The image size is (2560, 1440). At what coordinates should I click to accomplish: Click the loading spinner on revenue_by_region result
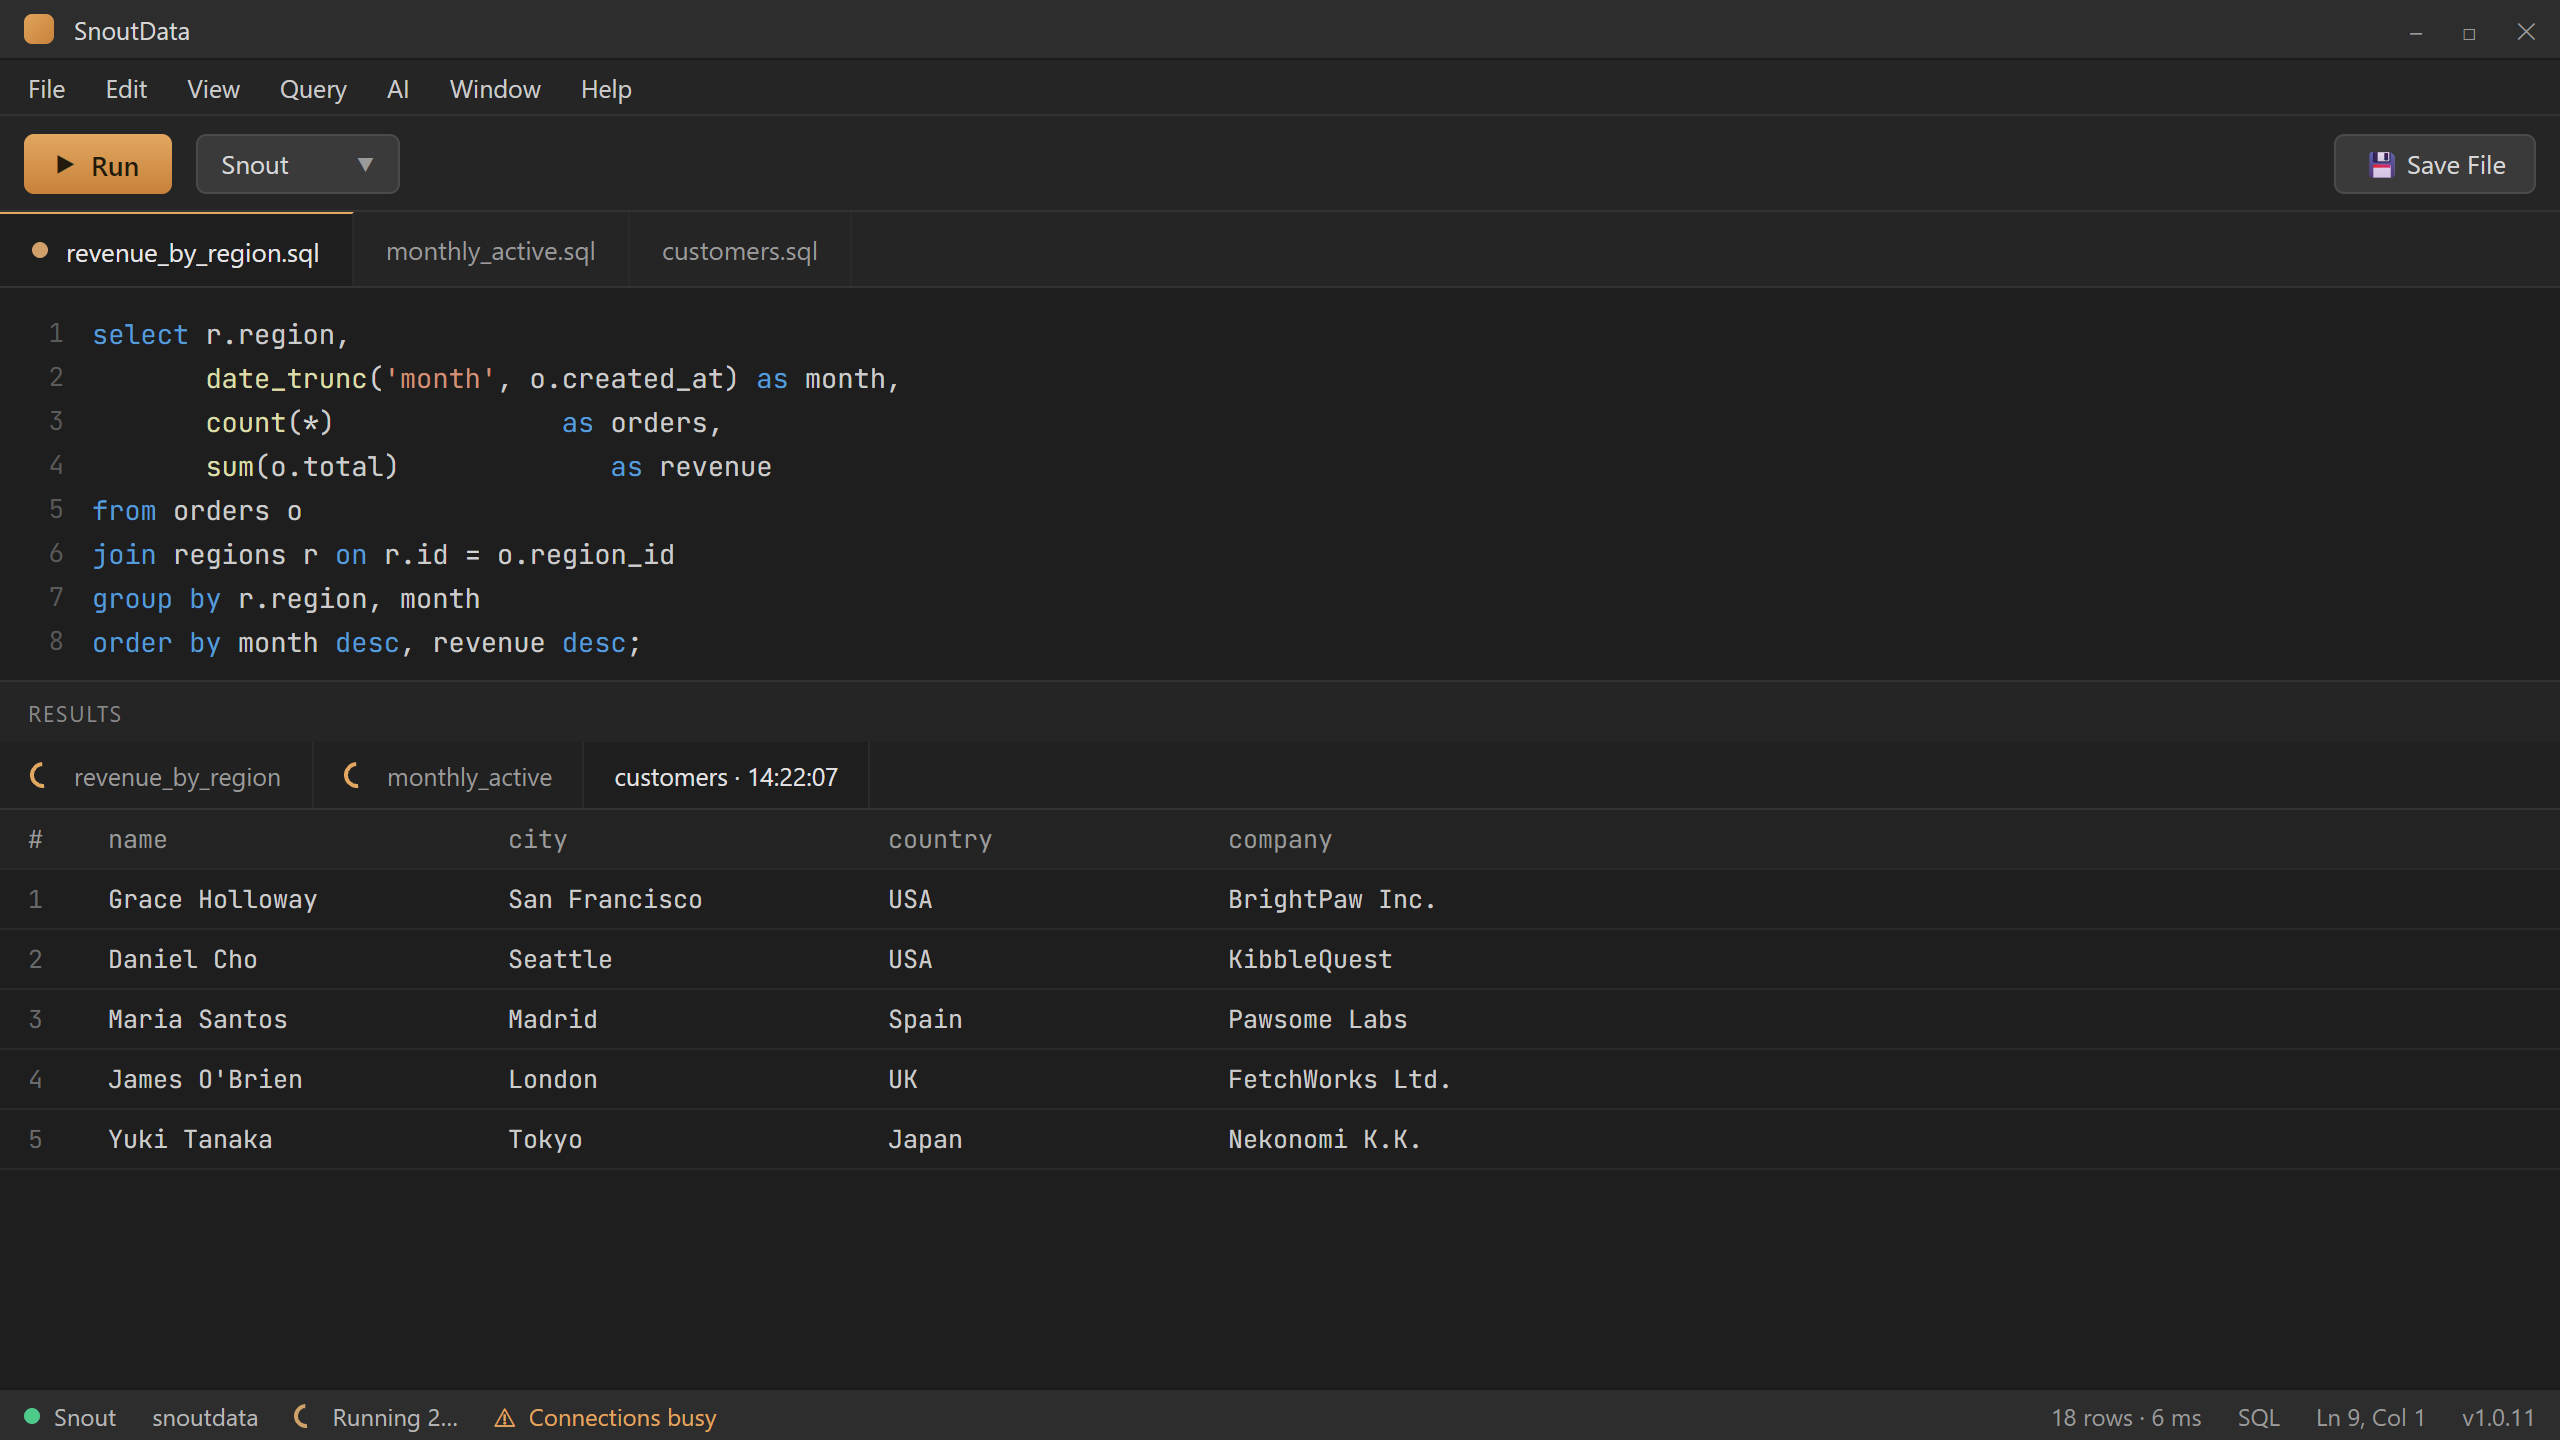tap(40, 776)
